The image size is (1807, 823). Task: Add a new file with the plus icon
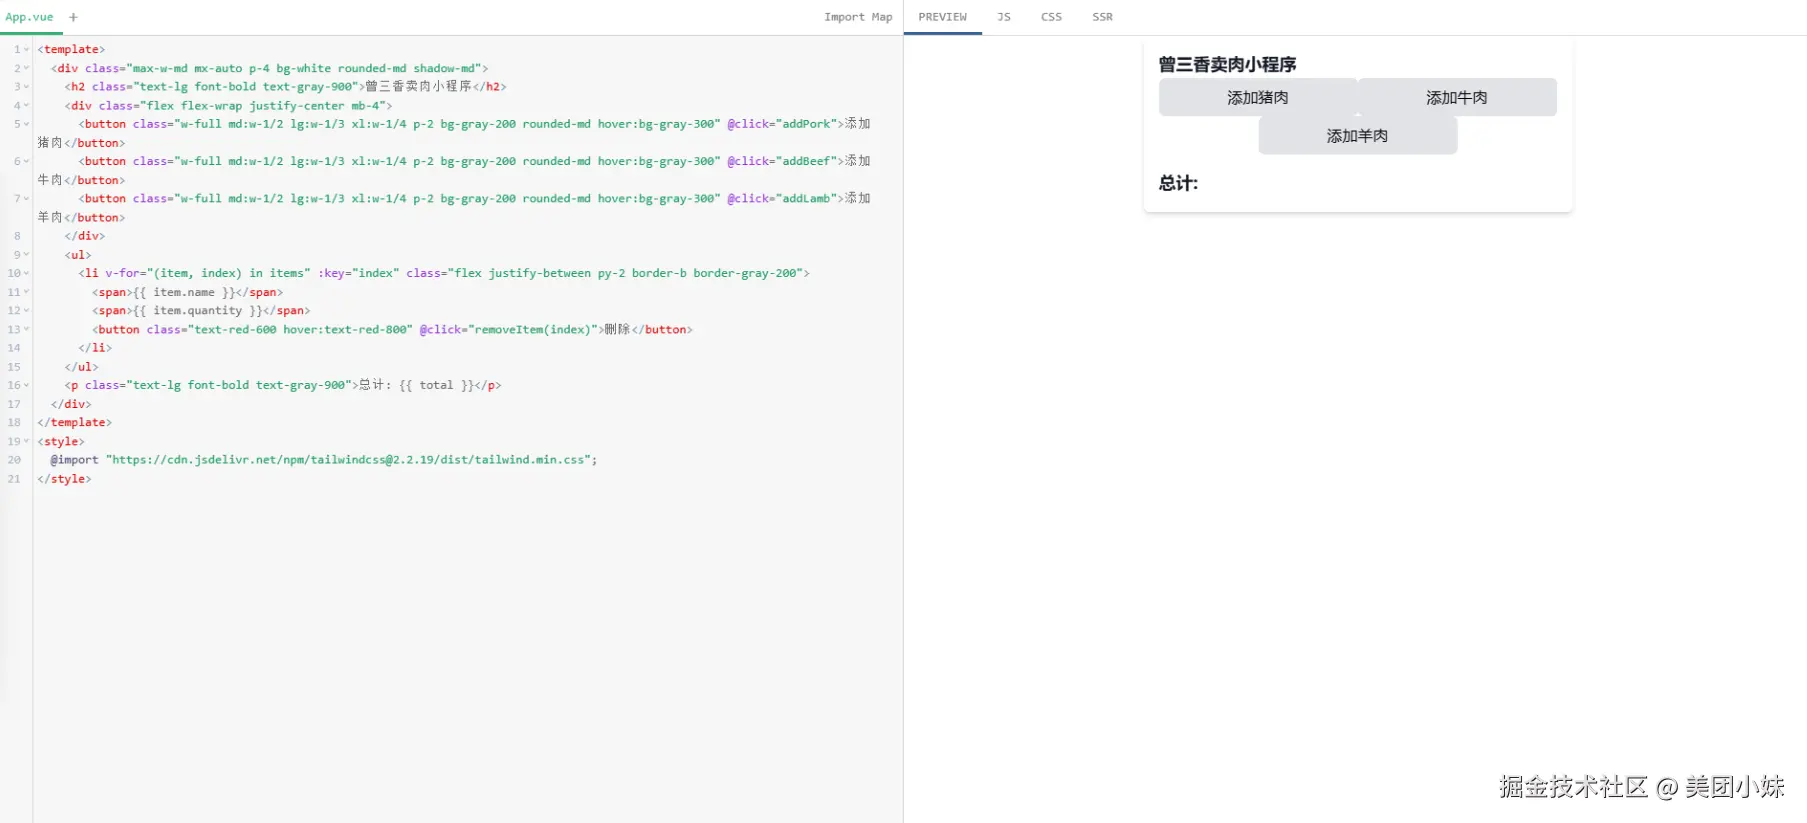click(73, 17)
